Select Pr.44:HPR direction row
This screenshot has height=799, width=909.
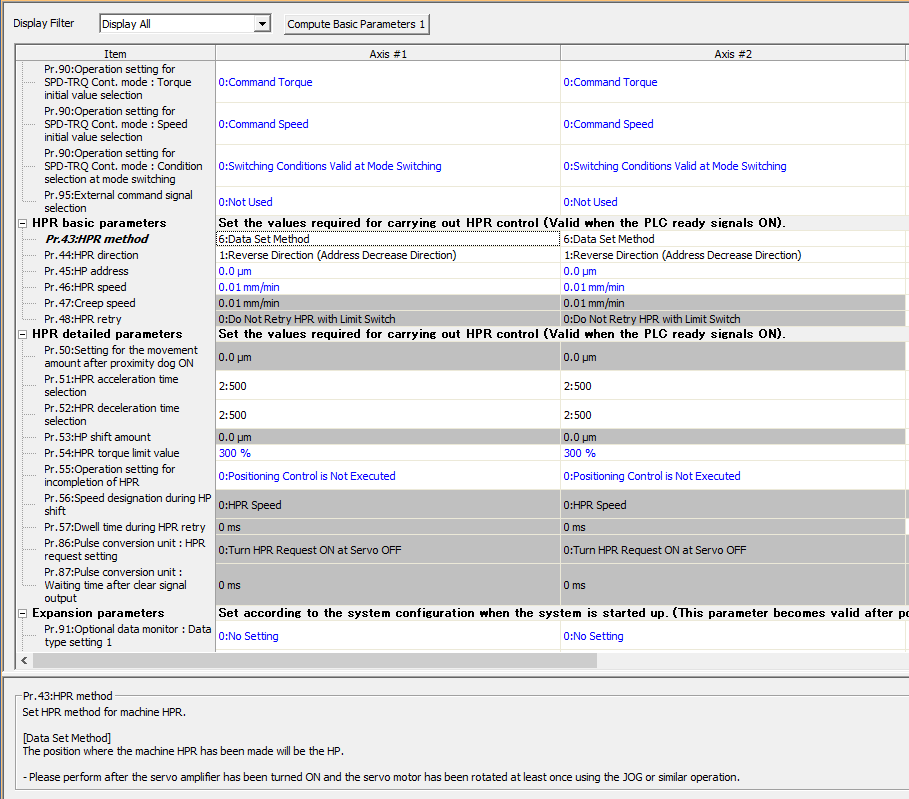point(91,255)
